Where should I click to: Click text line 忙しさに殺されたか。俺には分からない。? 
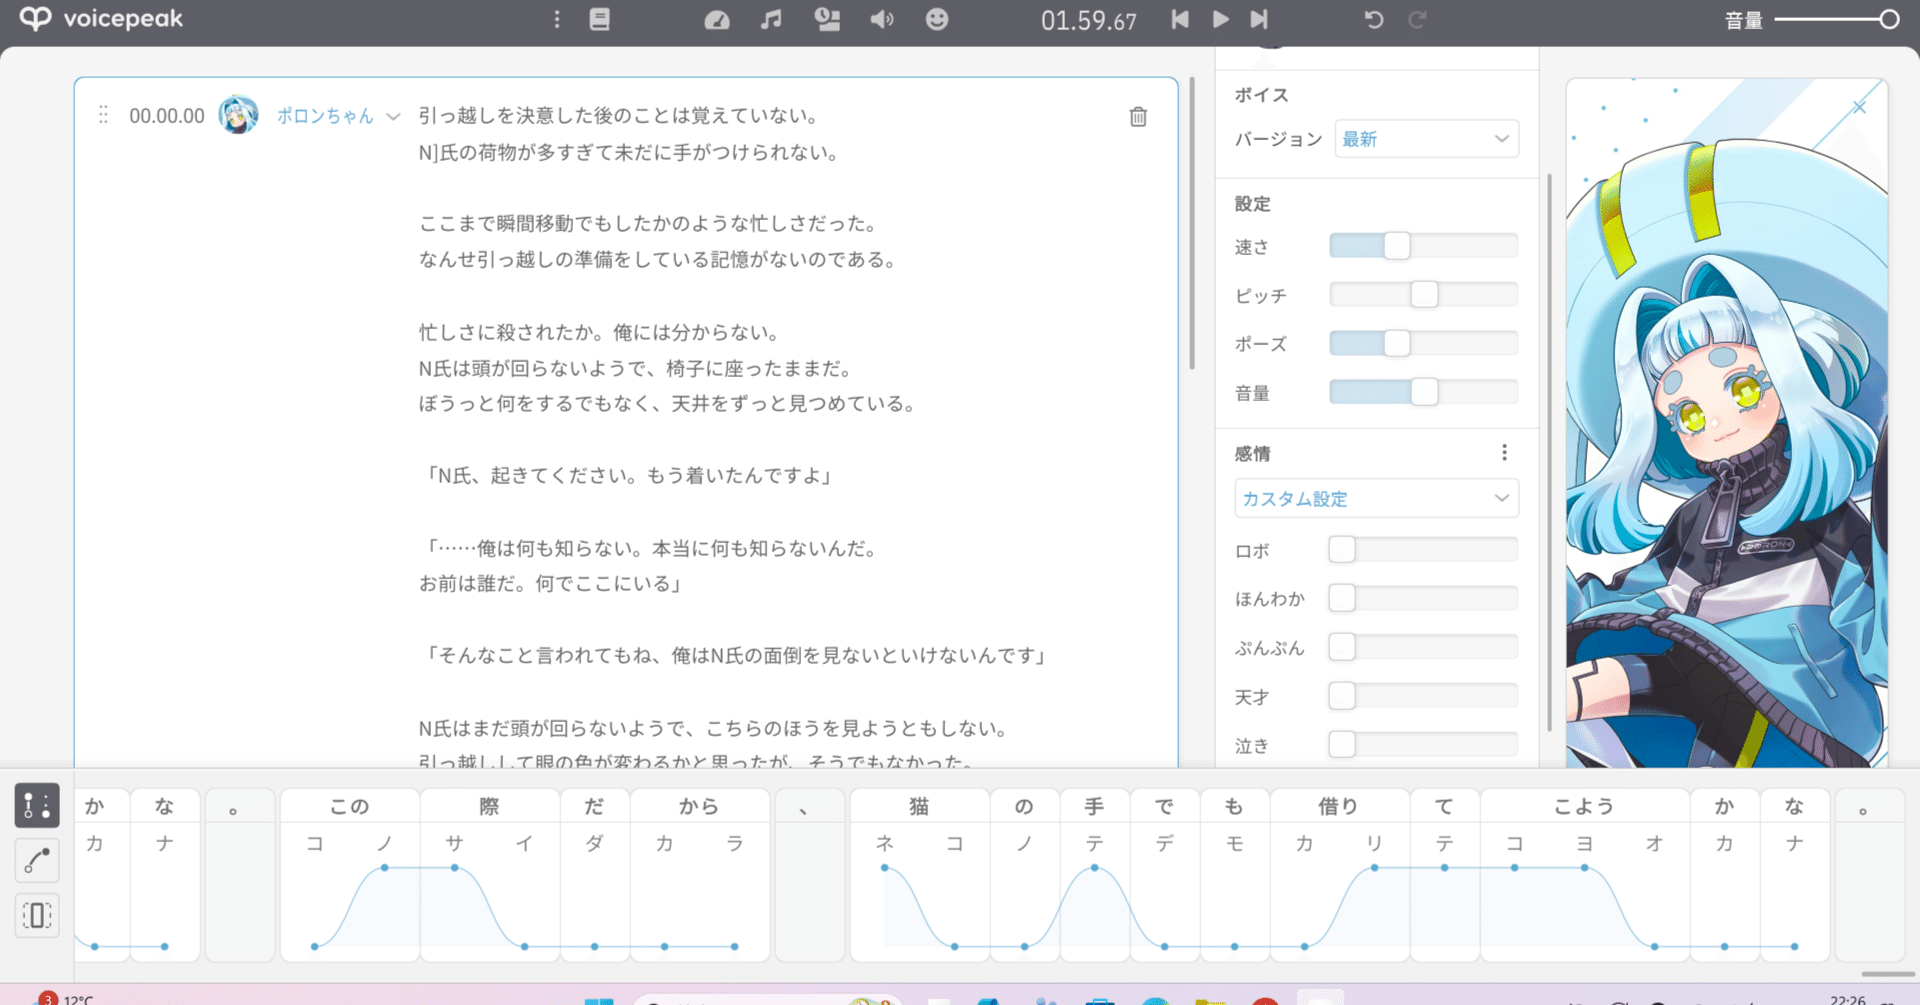[600, 332]
